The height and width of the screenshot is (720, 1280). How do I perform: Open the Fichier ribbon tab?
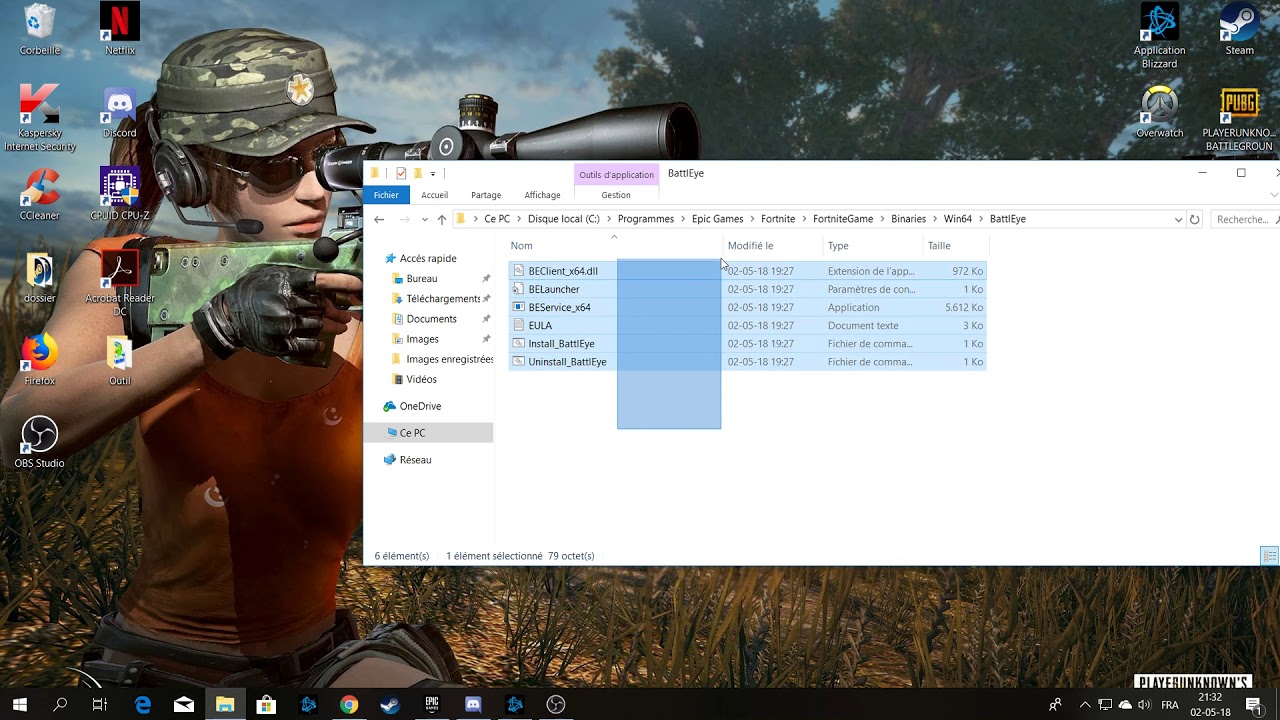point(386,195)
